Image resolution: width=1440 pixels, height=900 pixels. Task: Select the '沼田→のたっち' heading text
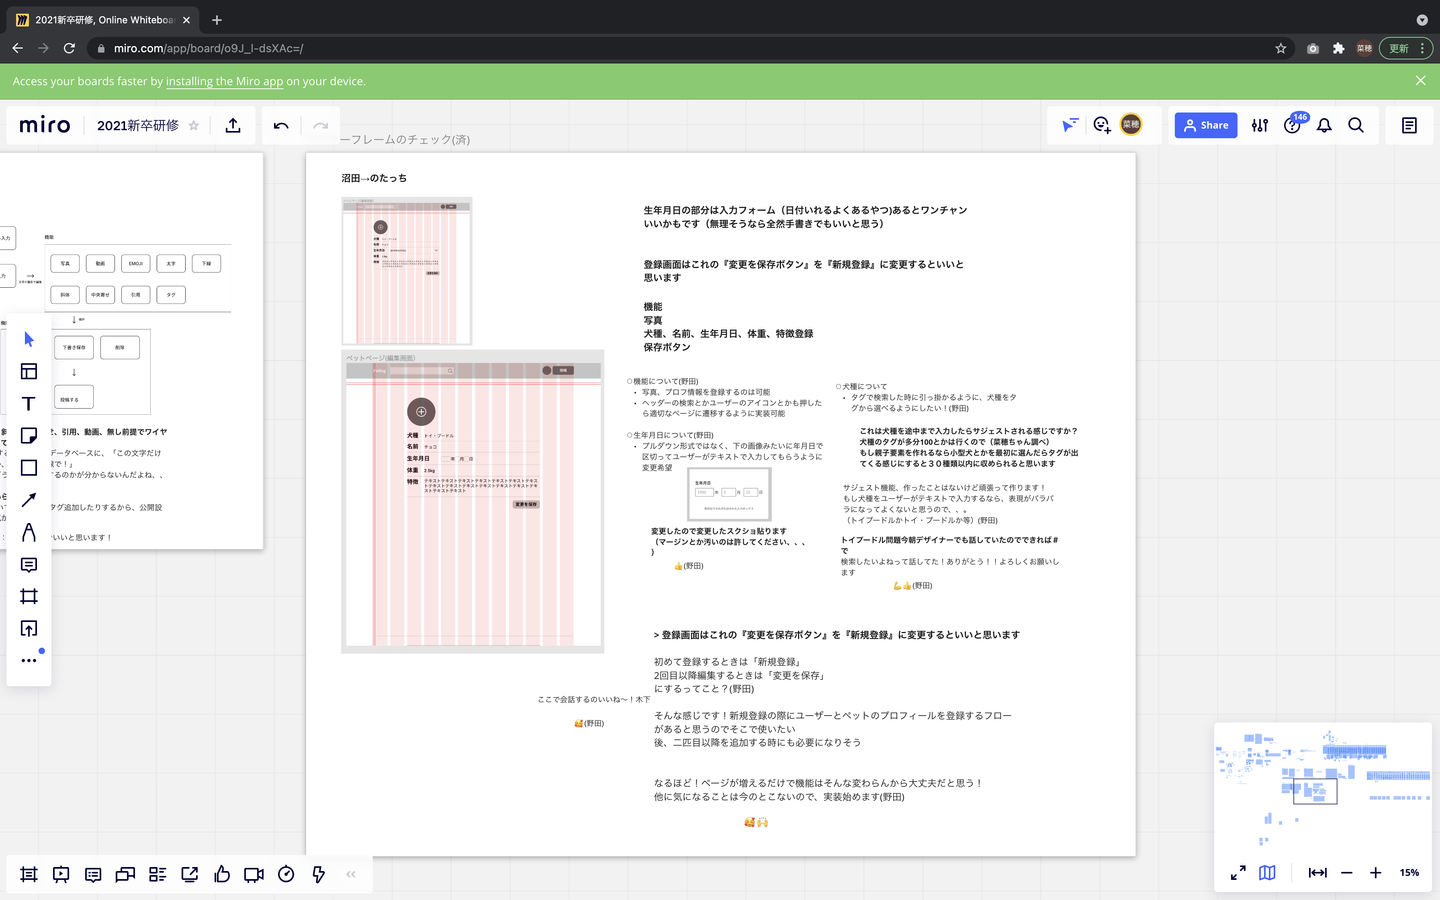point(374,178)
